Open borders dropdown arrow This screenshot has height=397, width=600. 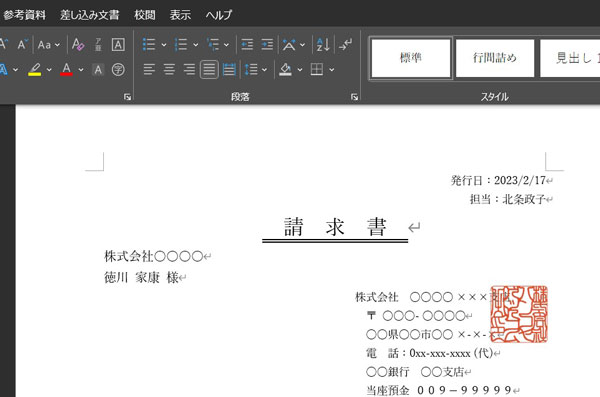pyautogui.click(x=331, y=70)
